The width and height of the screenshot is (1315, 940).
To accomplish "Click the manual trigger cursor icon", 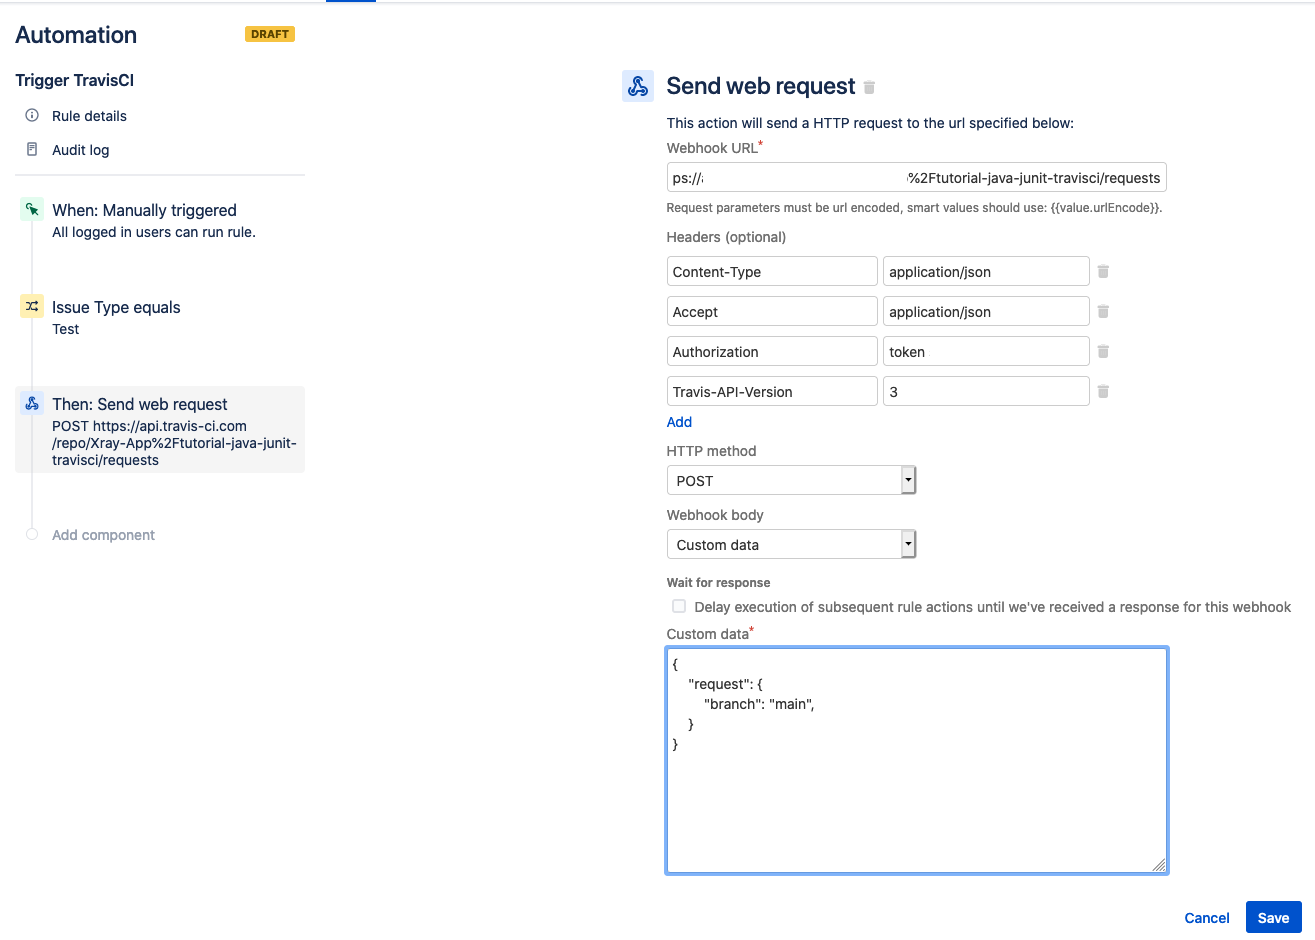I will point(32,210).
